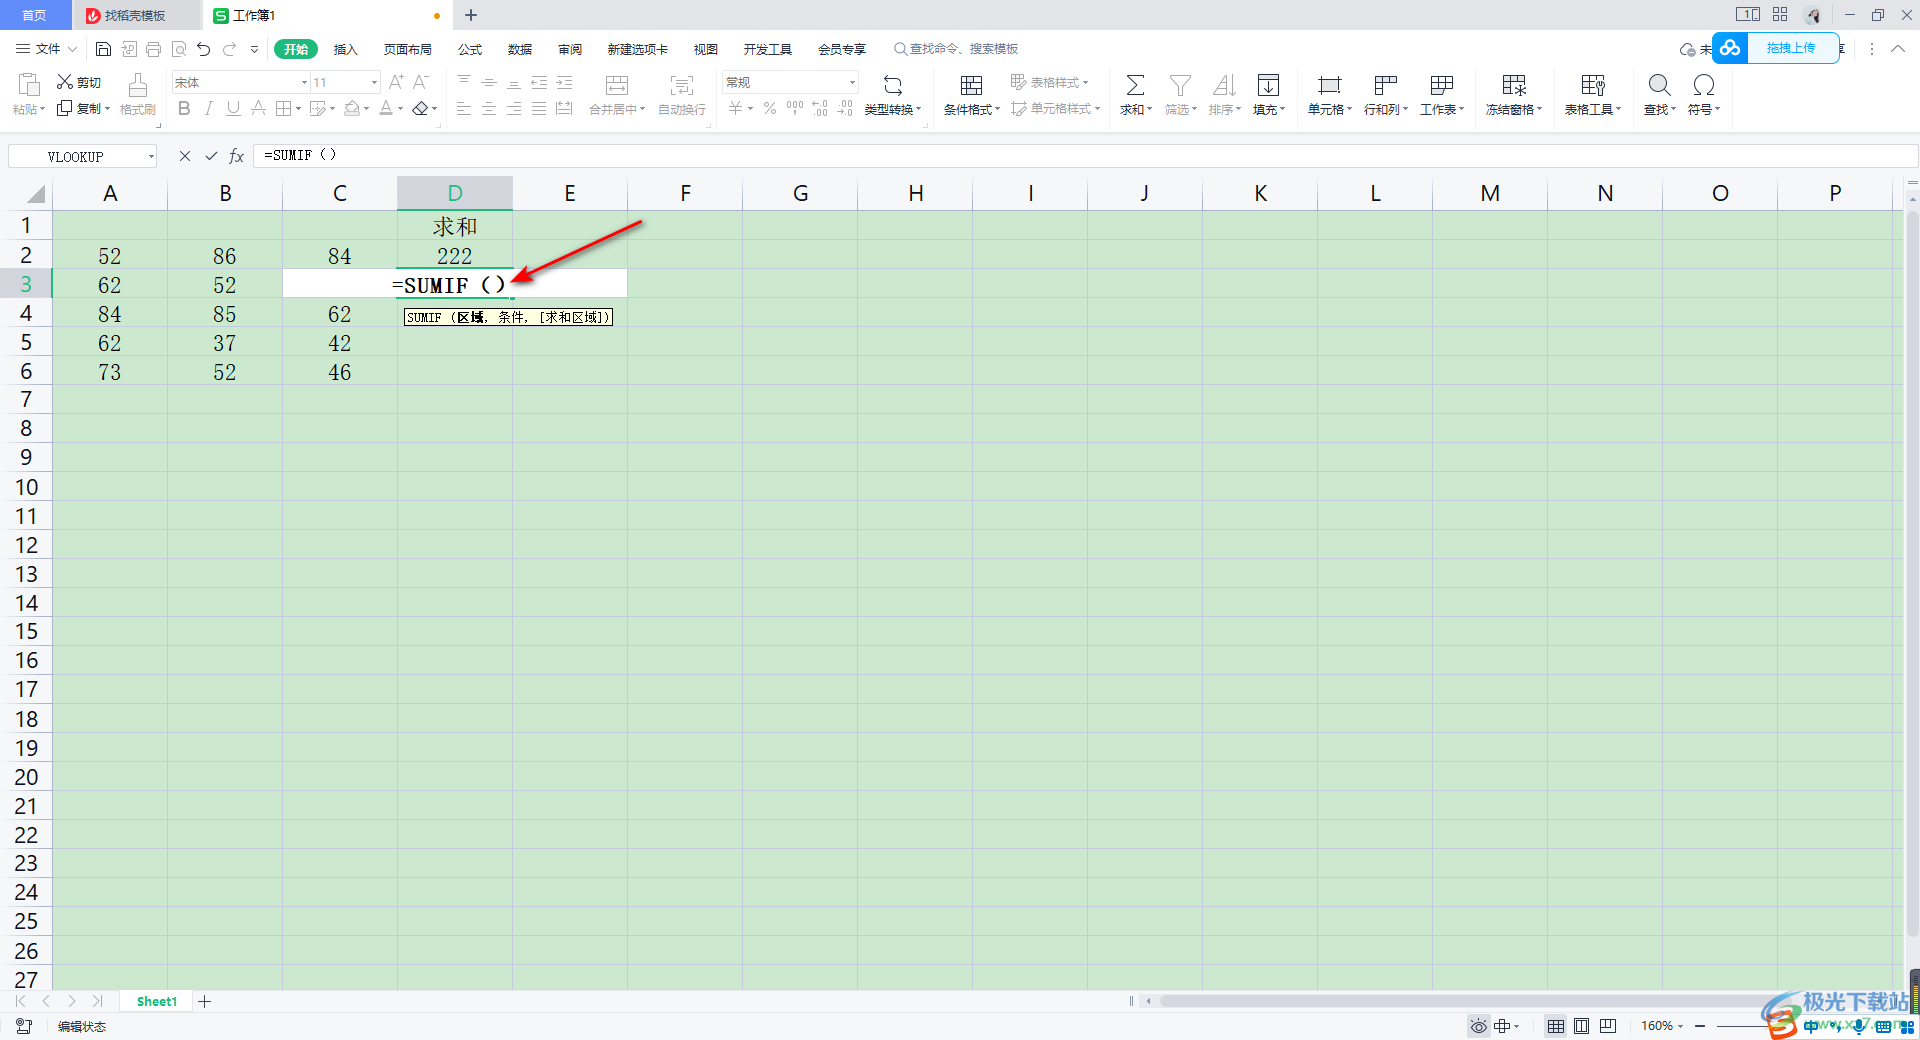
Task: Click the Type Conversion (类型转换) icon
Action: point(893,85)
